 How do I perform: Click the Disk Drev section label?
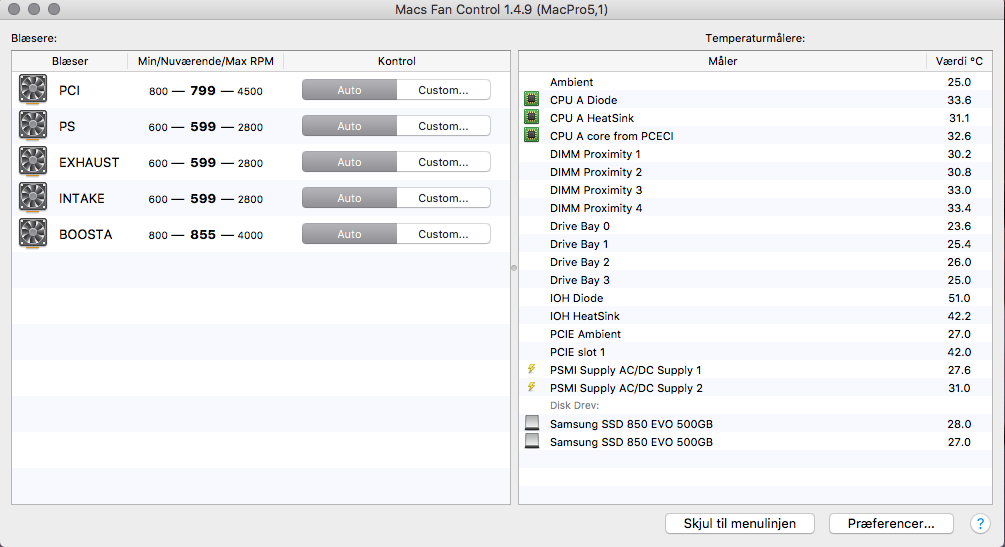(574, 405)
